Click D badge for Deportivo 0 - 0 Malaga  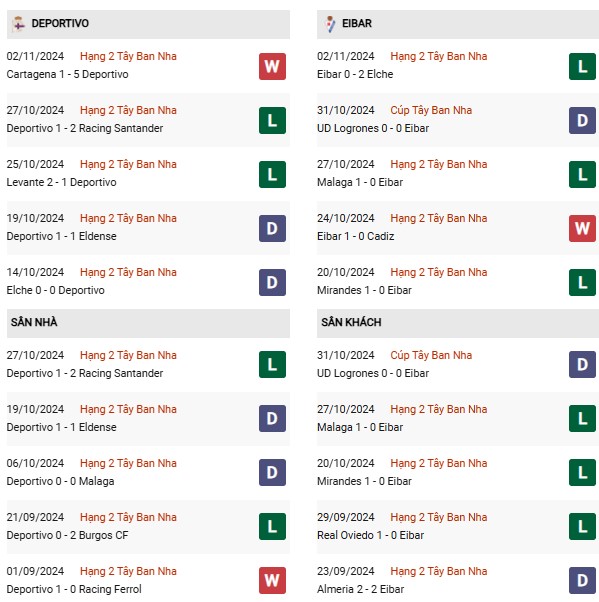pos(272,472)
